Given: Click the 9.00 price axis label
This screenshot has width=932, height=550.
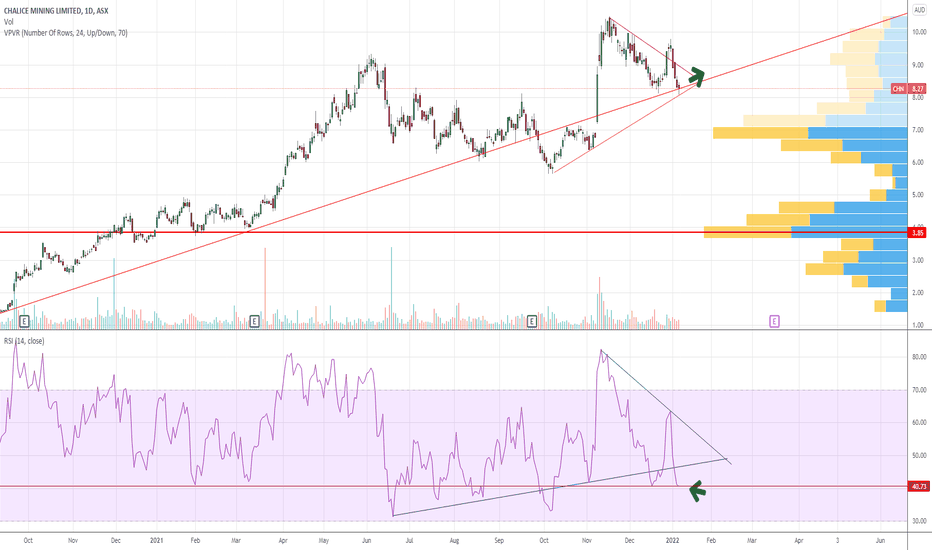Looking at the screenshot, I should point(919,65).
